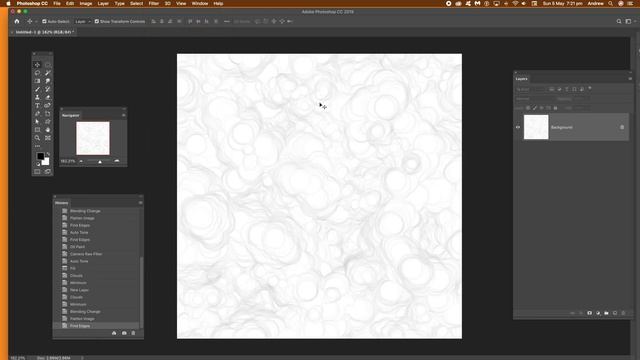The image size is (640, 360).
Task: Open the Window menu
Action: (x=200, y=3)
